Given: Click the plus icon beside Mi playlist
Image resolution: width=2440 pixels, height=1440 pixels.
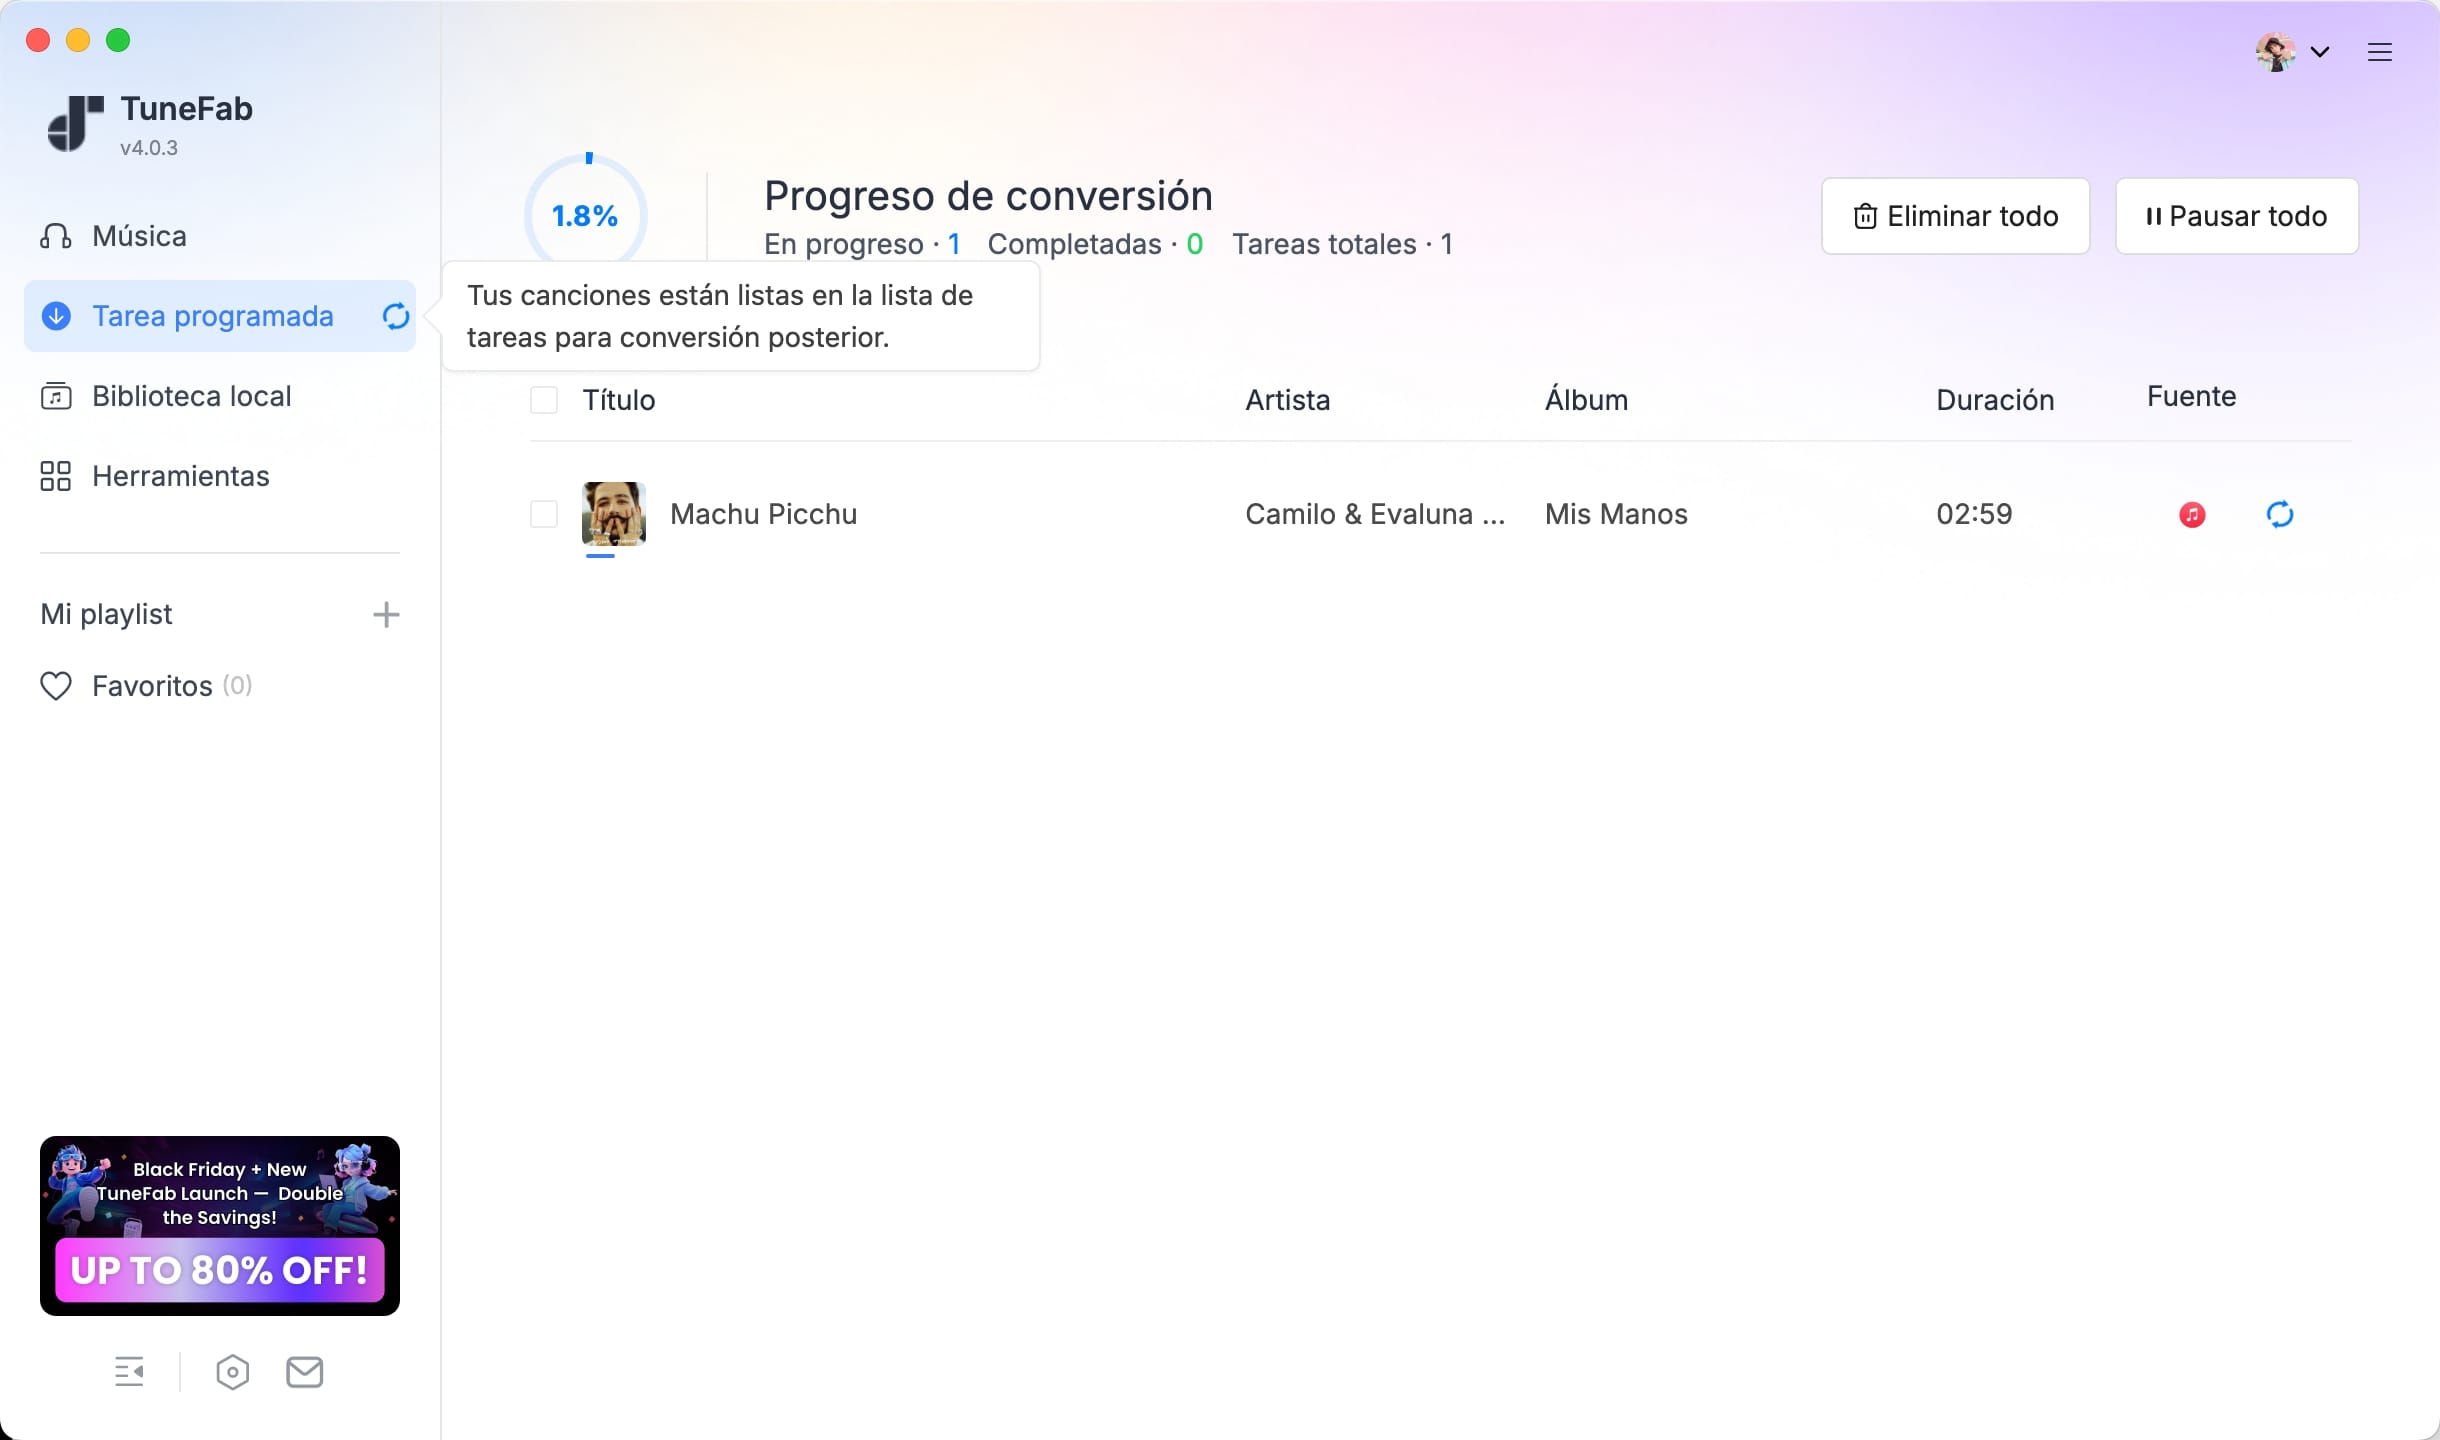Looking at the screenshot, I should pyautogui.click(x=386, y=614).
